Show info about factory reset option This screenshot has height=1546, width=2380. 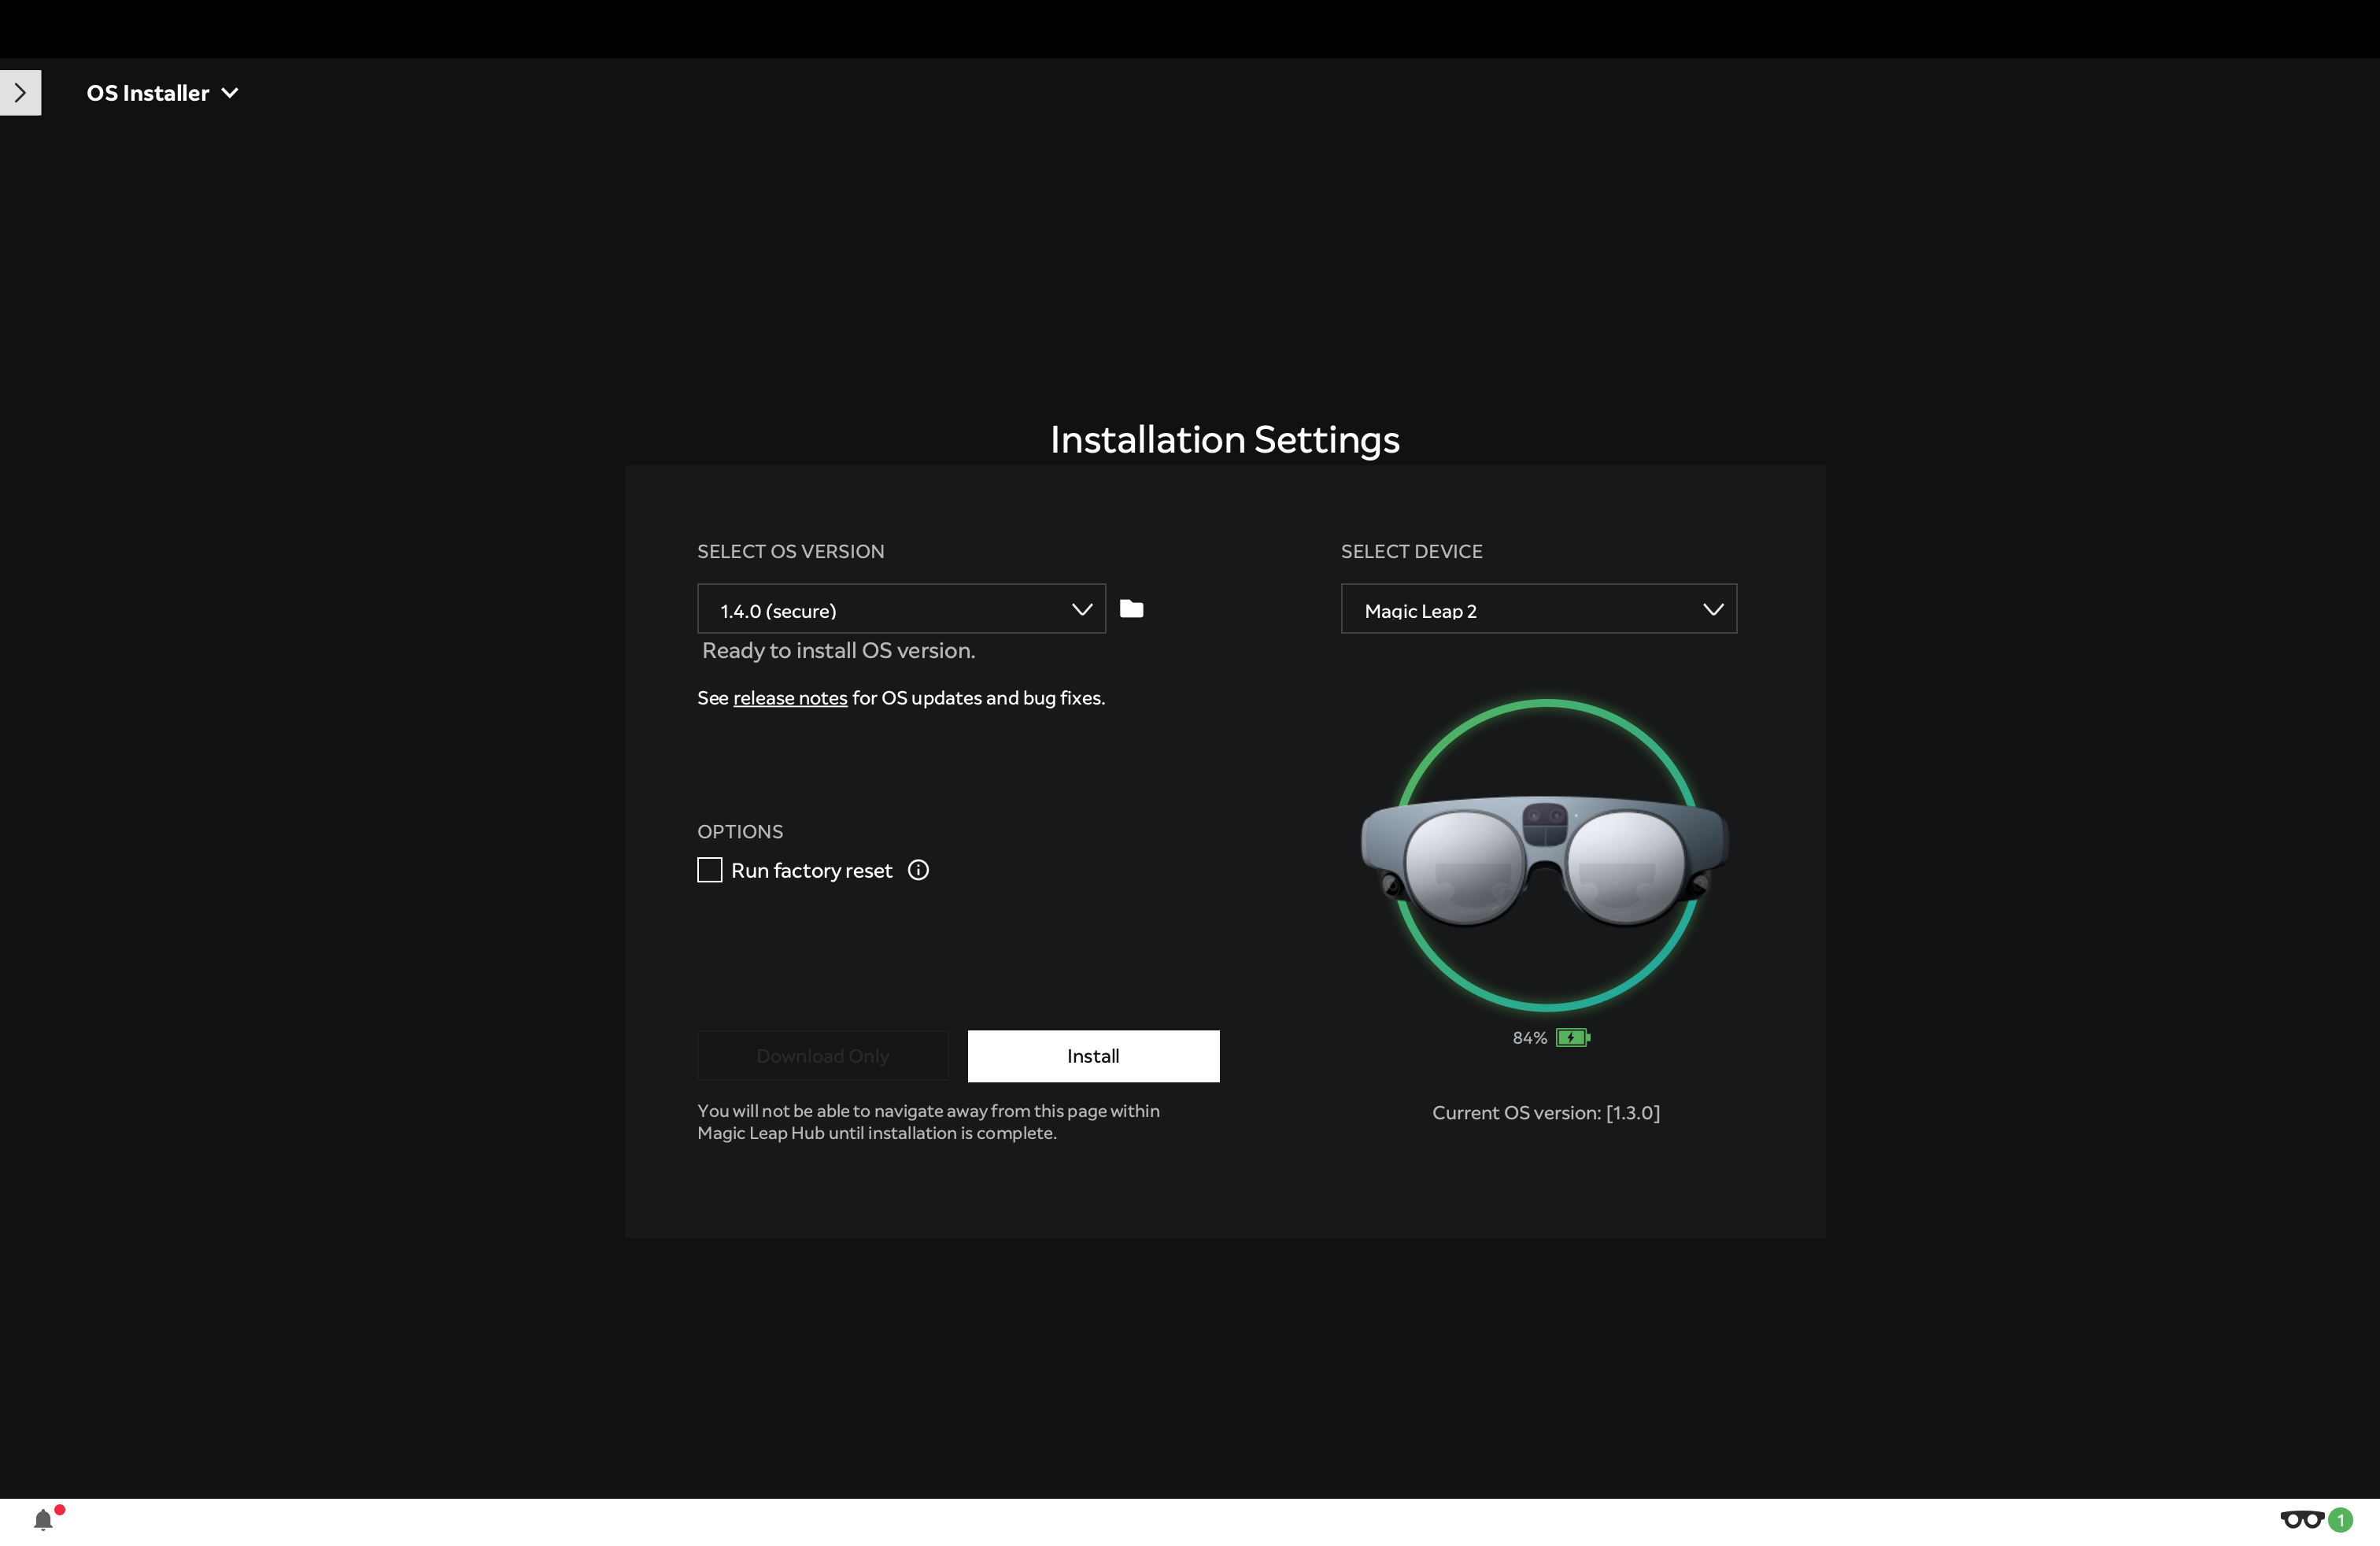(x=918, y=870)
